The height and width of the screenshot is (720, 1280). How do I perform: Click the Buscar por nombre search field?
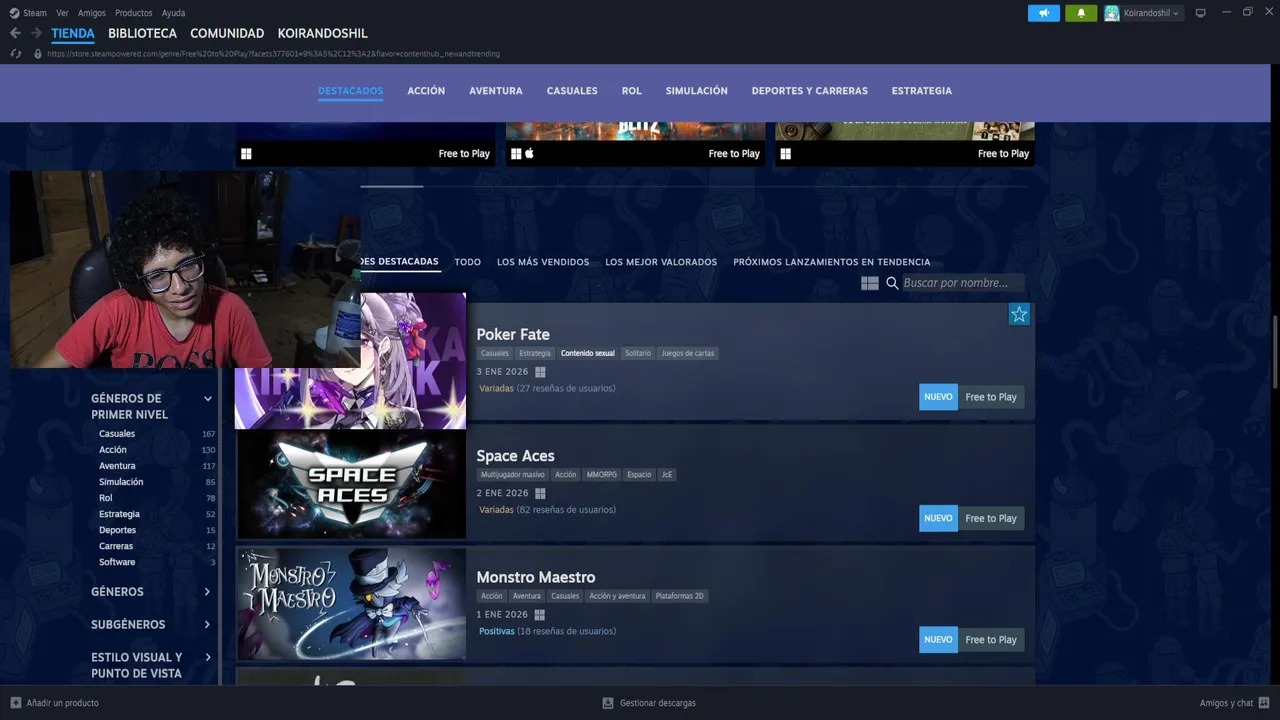click(x=962, y=283)
